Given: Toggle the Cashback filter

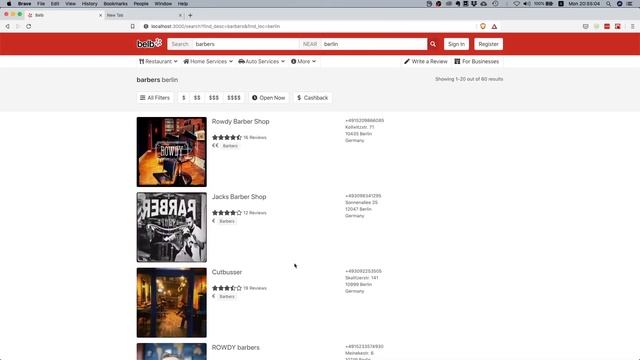Looking at the screenshot, I should pos(313,98).
